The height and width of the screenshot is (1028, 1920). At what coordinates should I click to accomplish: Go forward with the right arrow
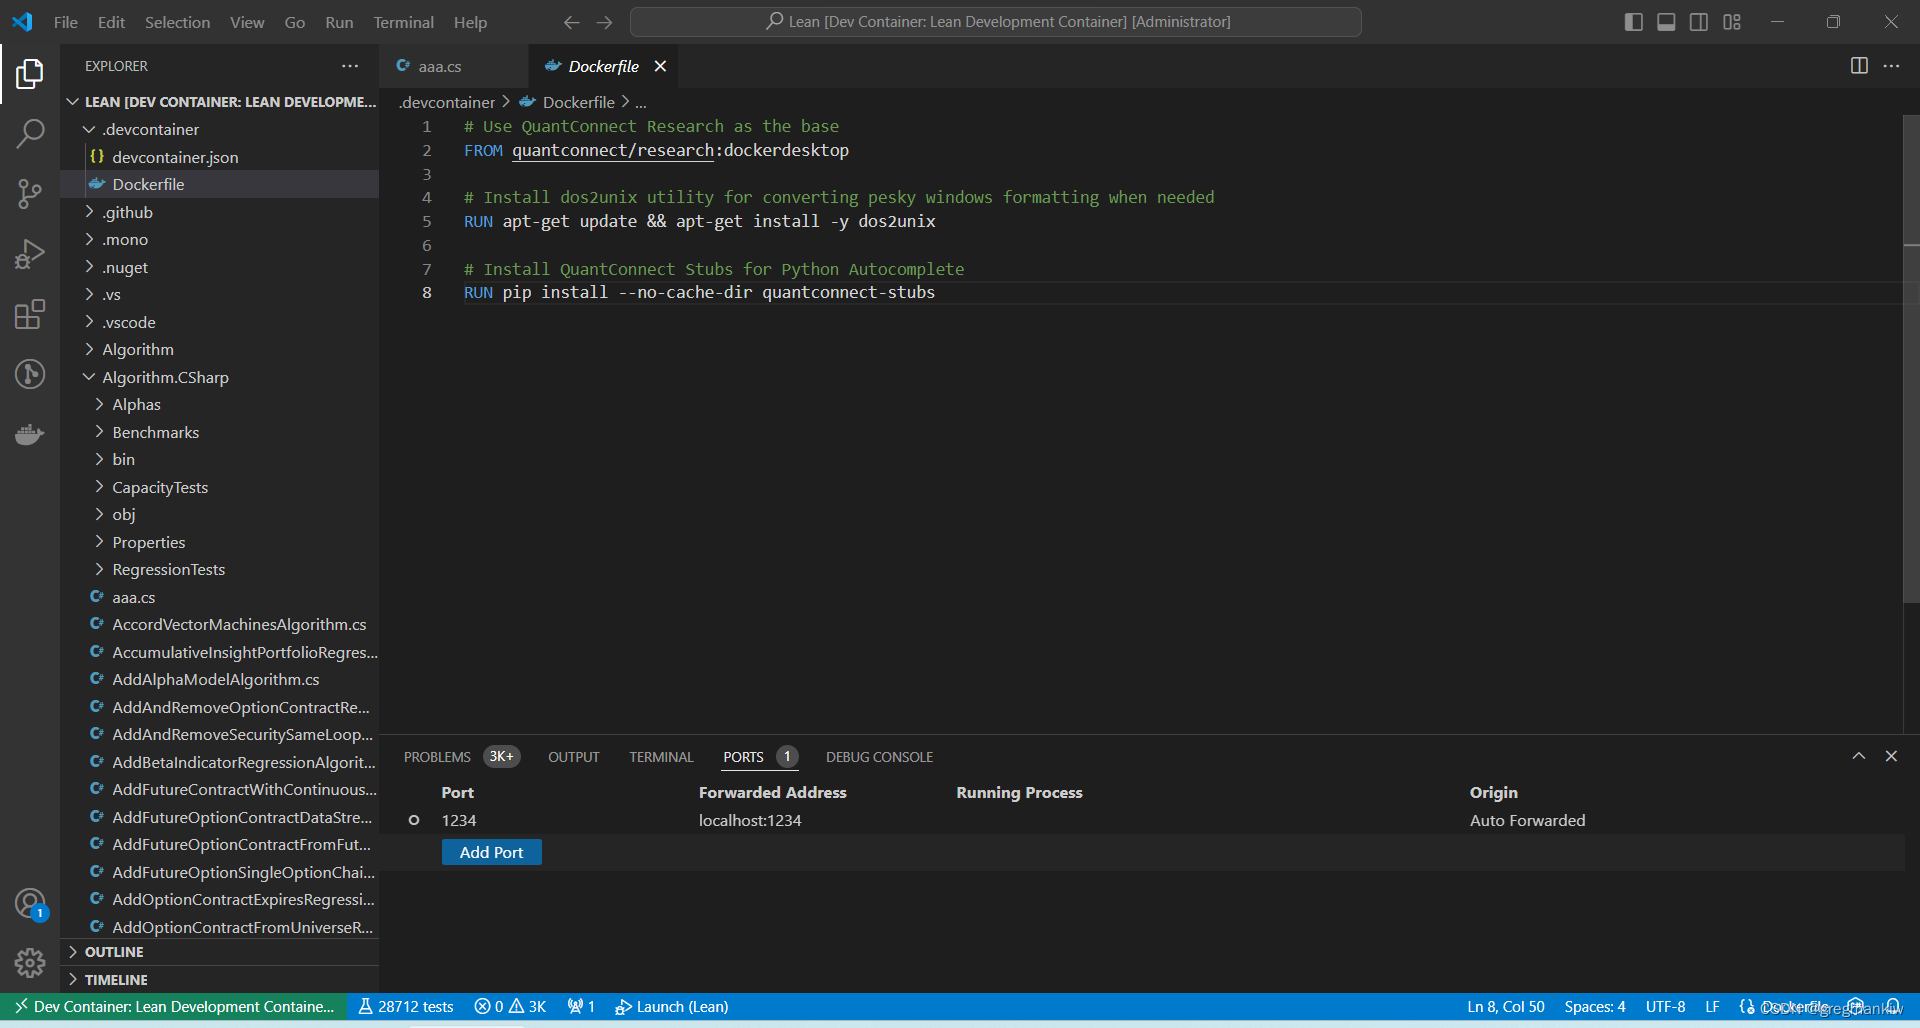pyautogui.click(x=605, y=22)
